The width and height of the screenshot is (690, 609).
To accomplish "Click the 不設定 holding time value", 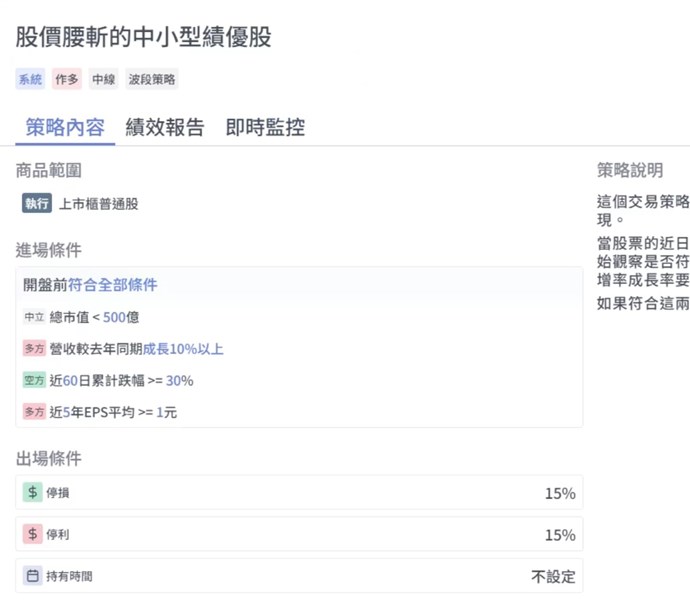I will [553, 576].
